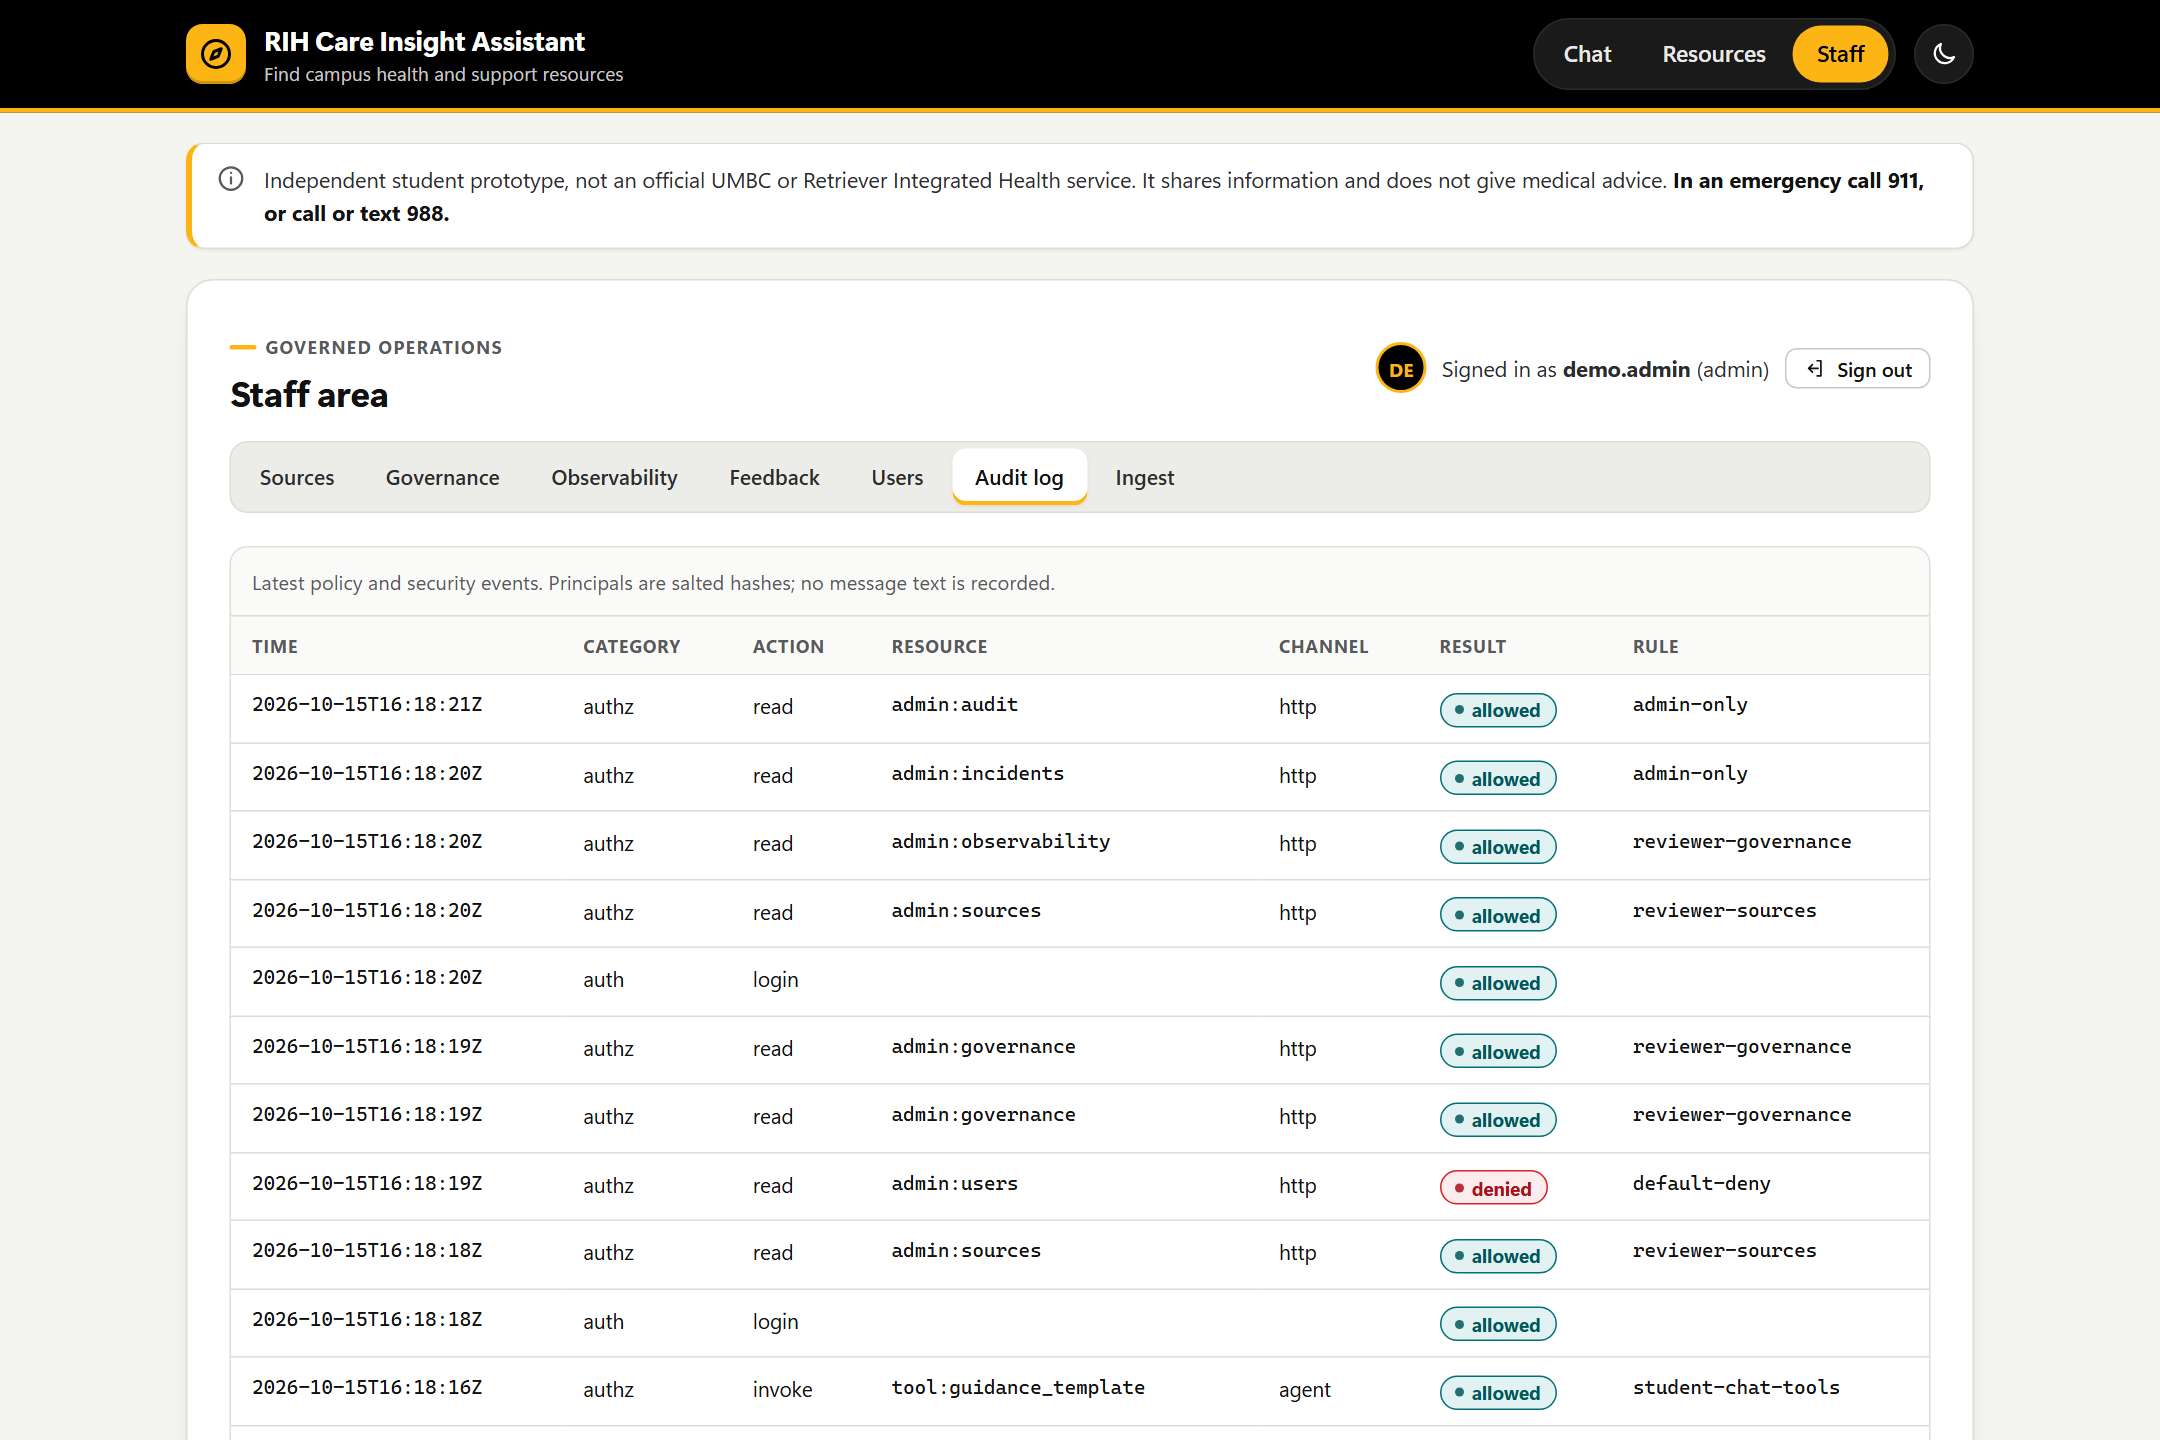
Task: Click the Sign out button
Action: 1857,369
